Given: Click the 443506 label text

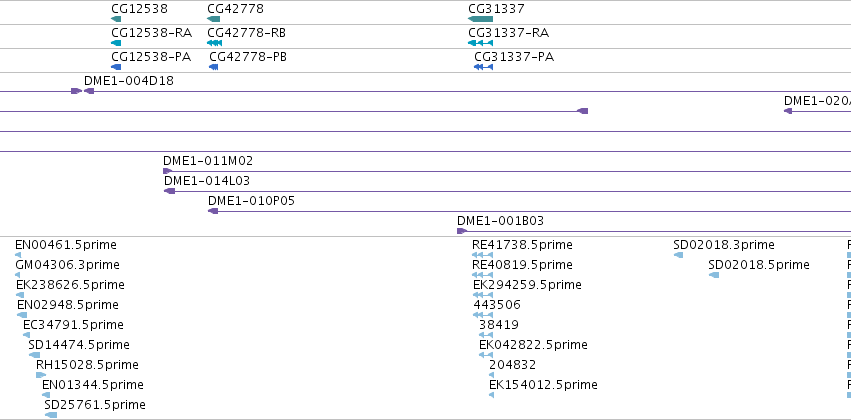Looking at the screenshot, I should [x=497, y=305].
